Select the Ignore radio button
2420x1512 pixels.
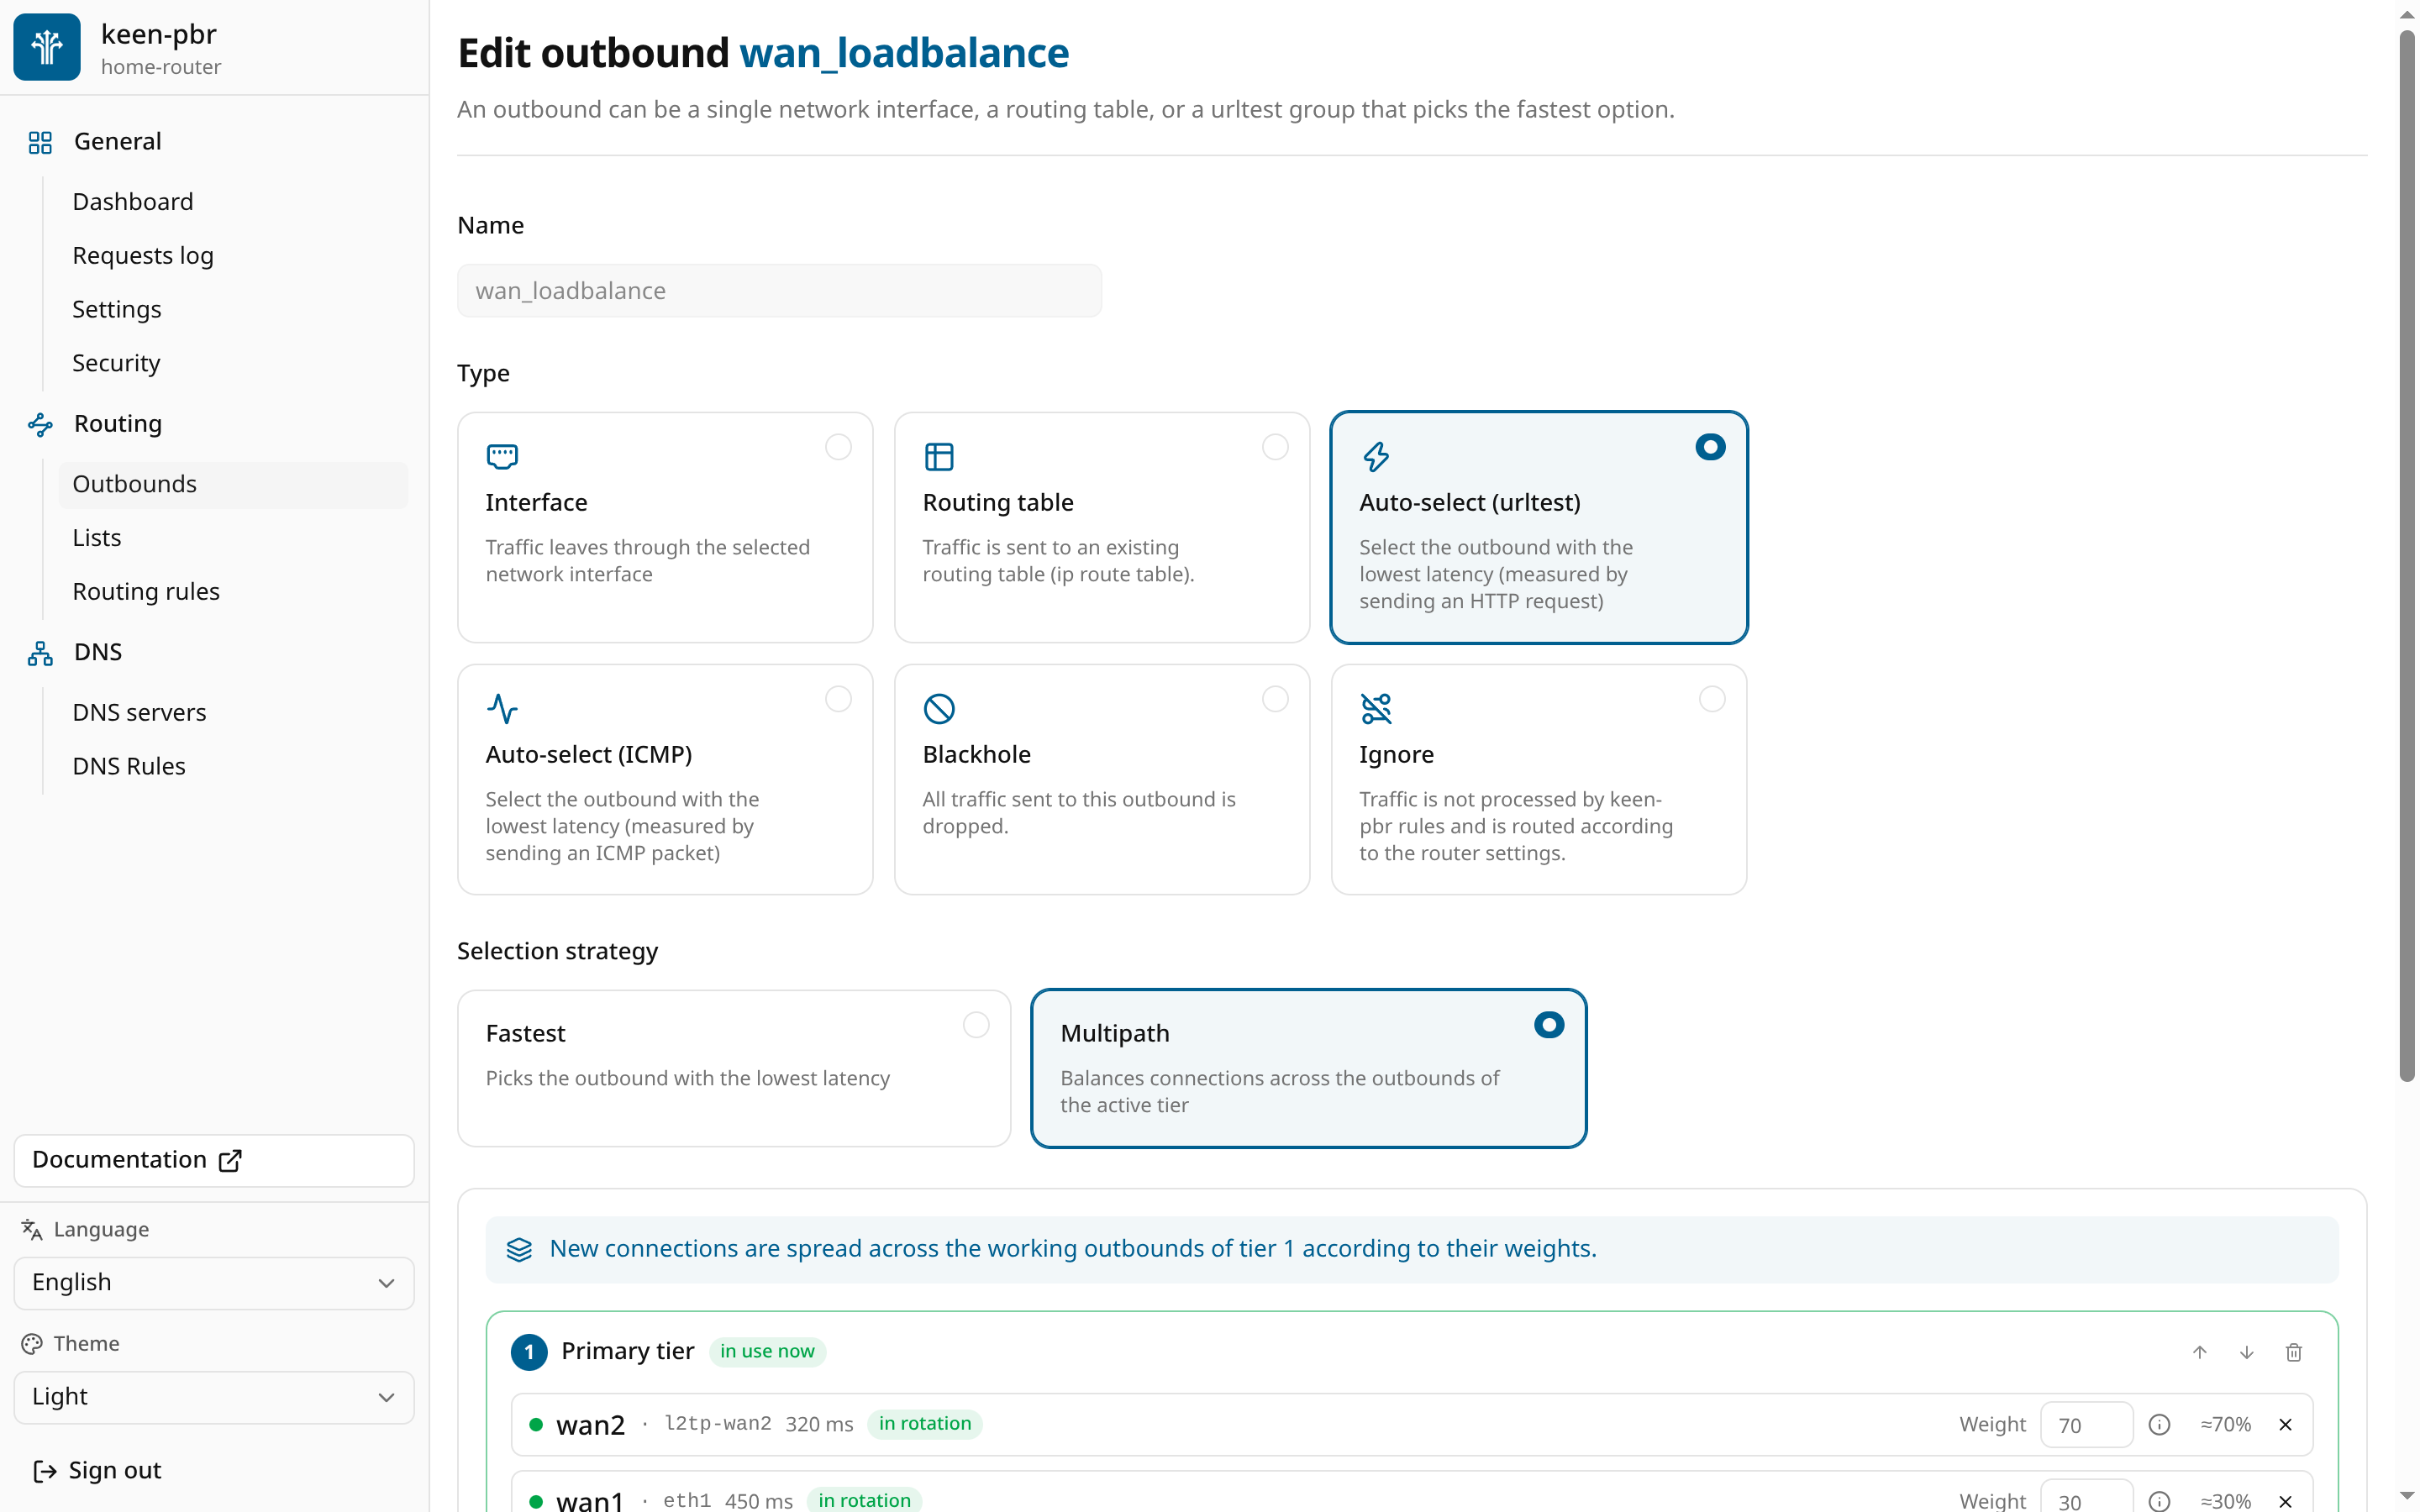click(1712, 699)
